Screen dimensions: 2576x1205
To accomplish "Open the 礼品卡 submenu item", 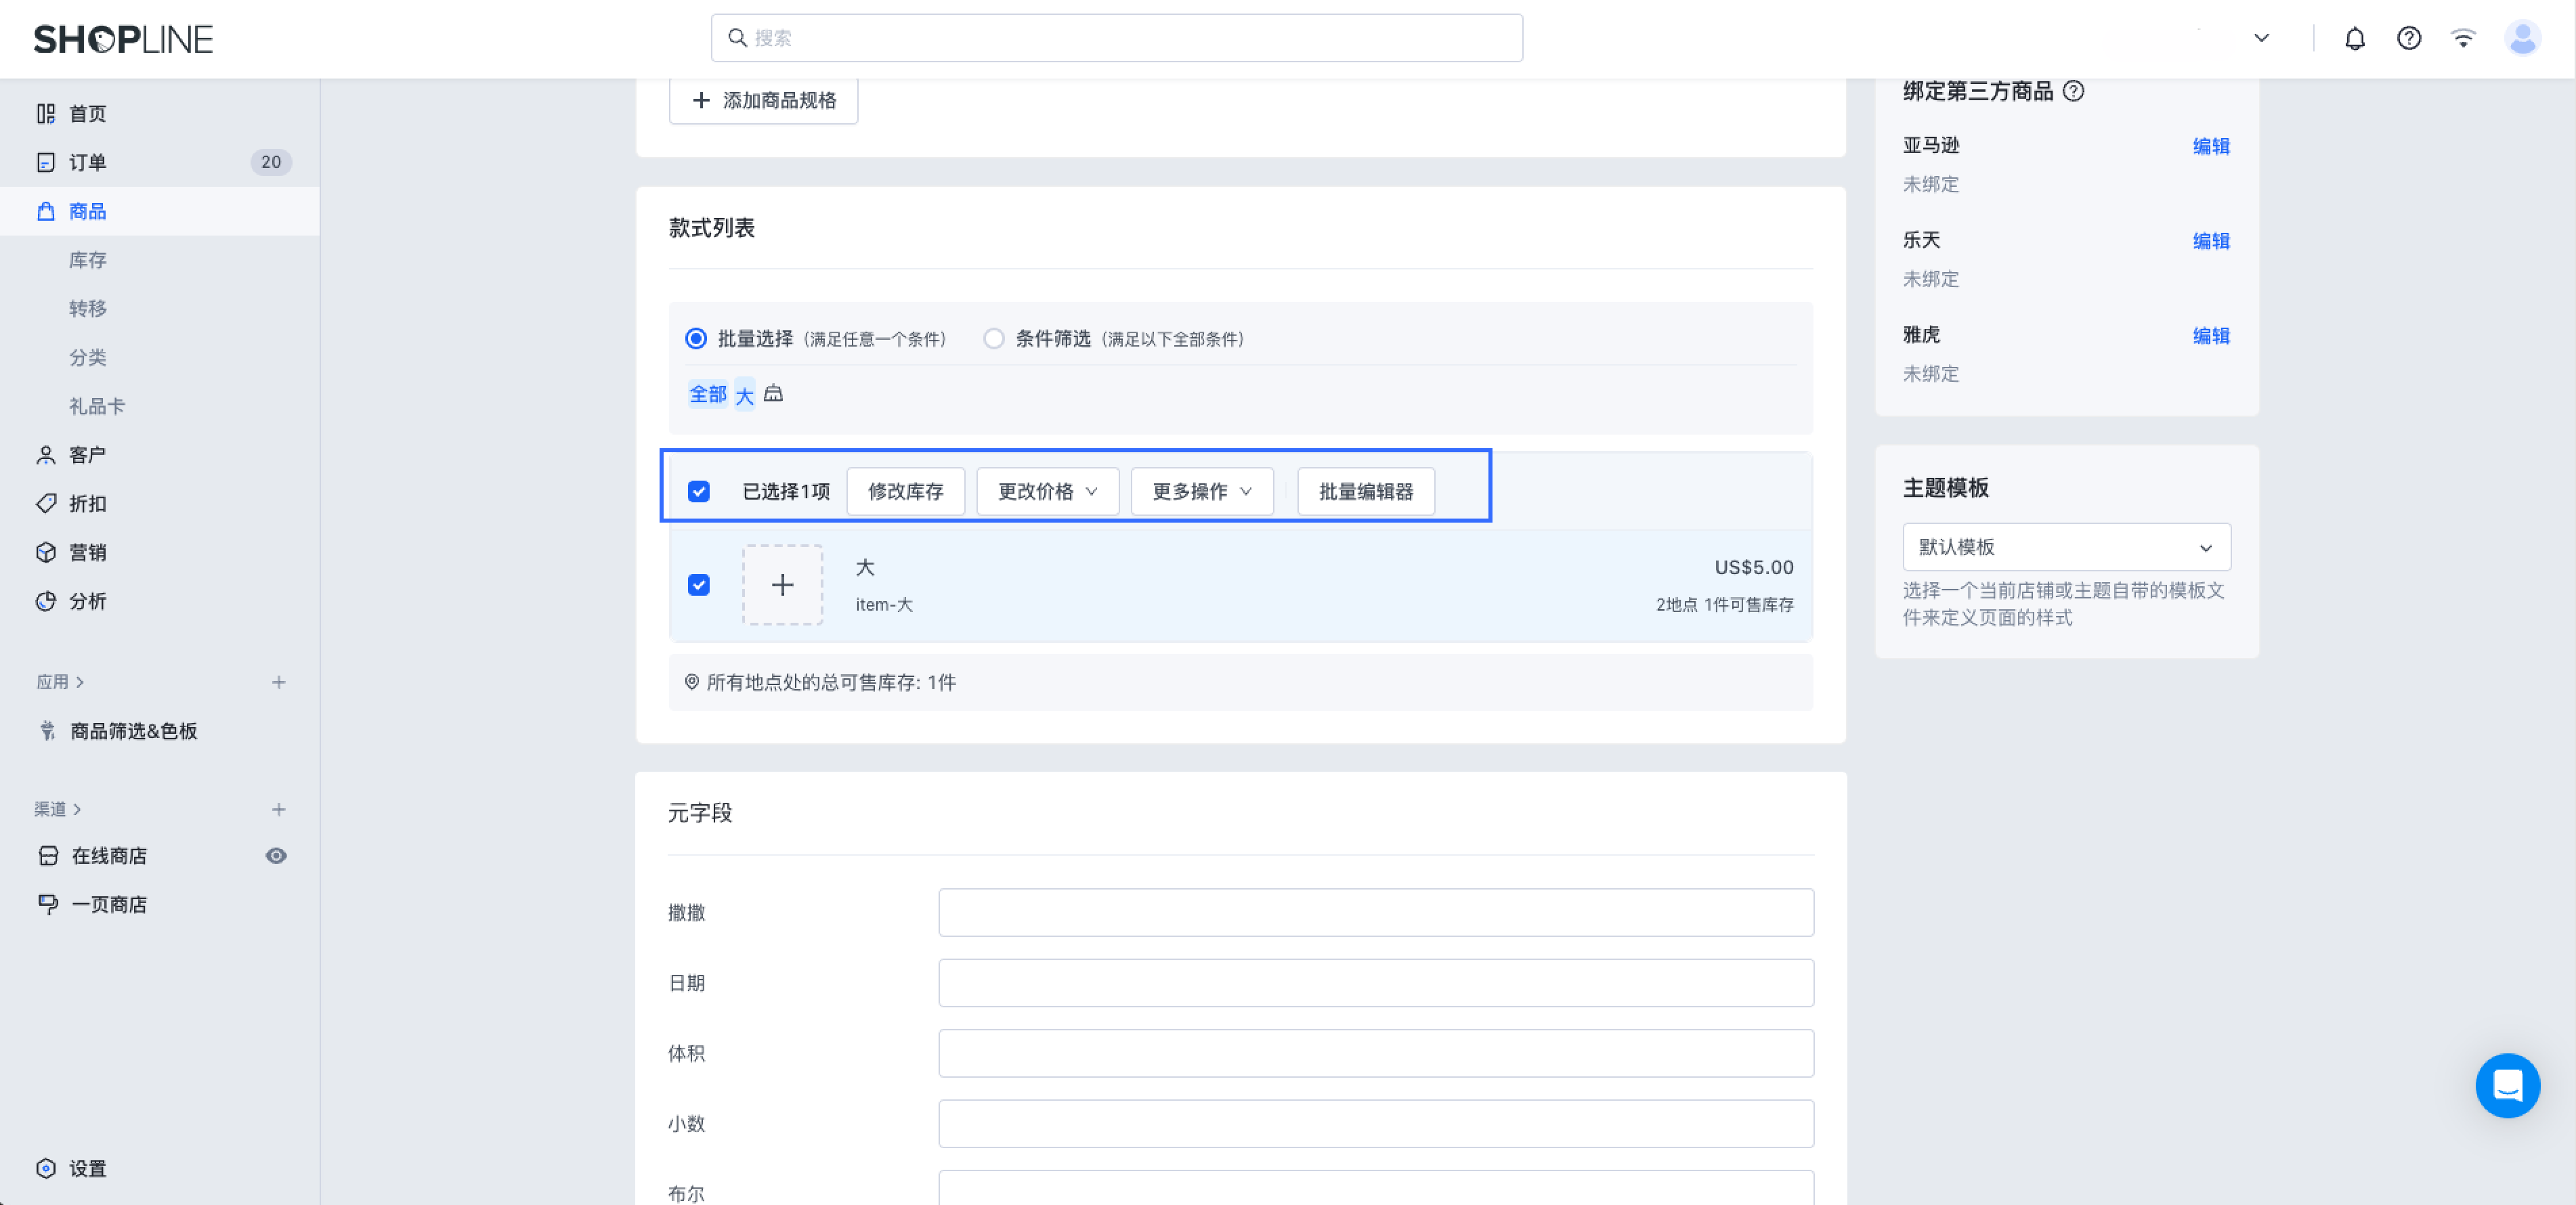I will [x=97, y=406].
